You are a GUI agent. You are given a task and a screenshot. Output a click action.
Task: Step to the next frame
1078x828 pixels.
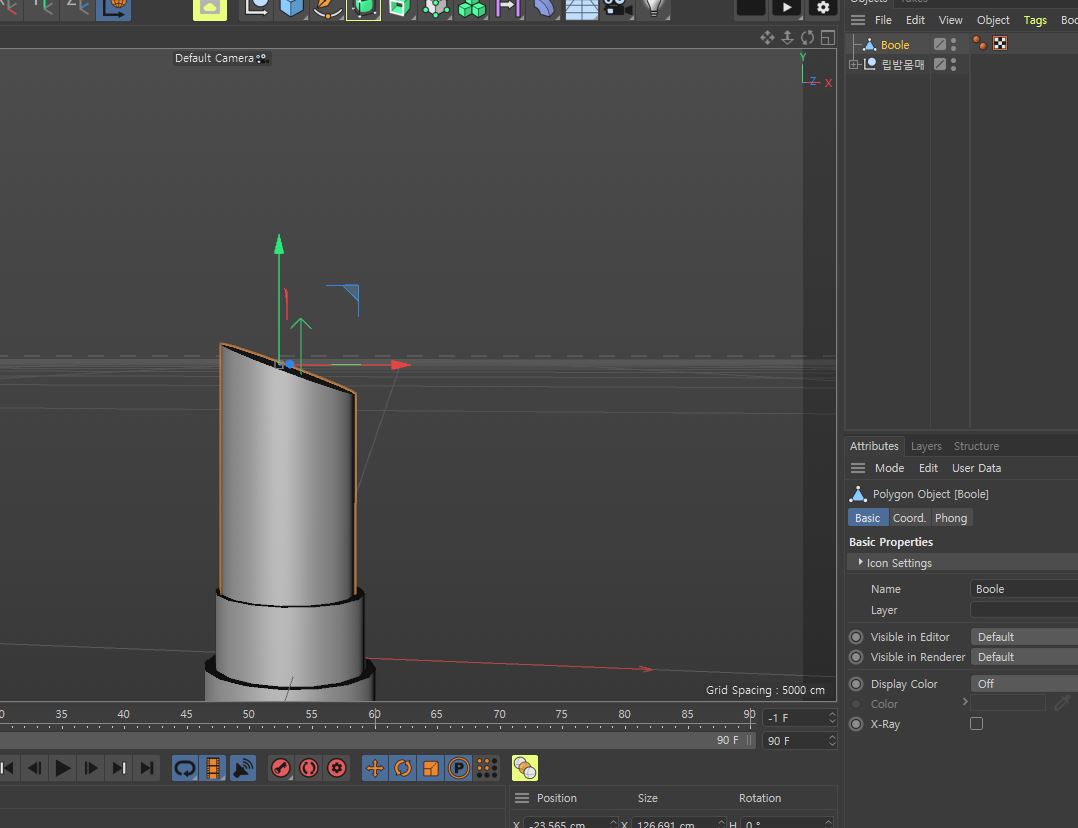tap(91, 768)
